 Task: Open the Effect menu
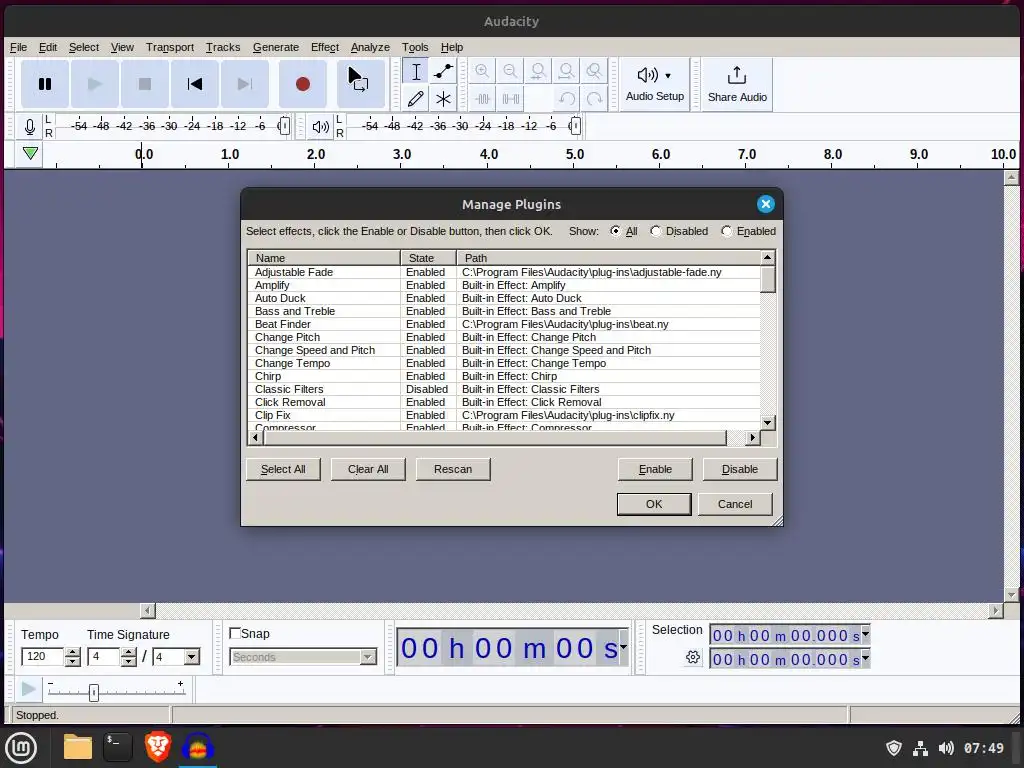pos(325,47)
